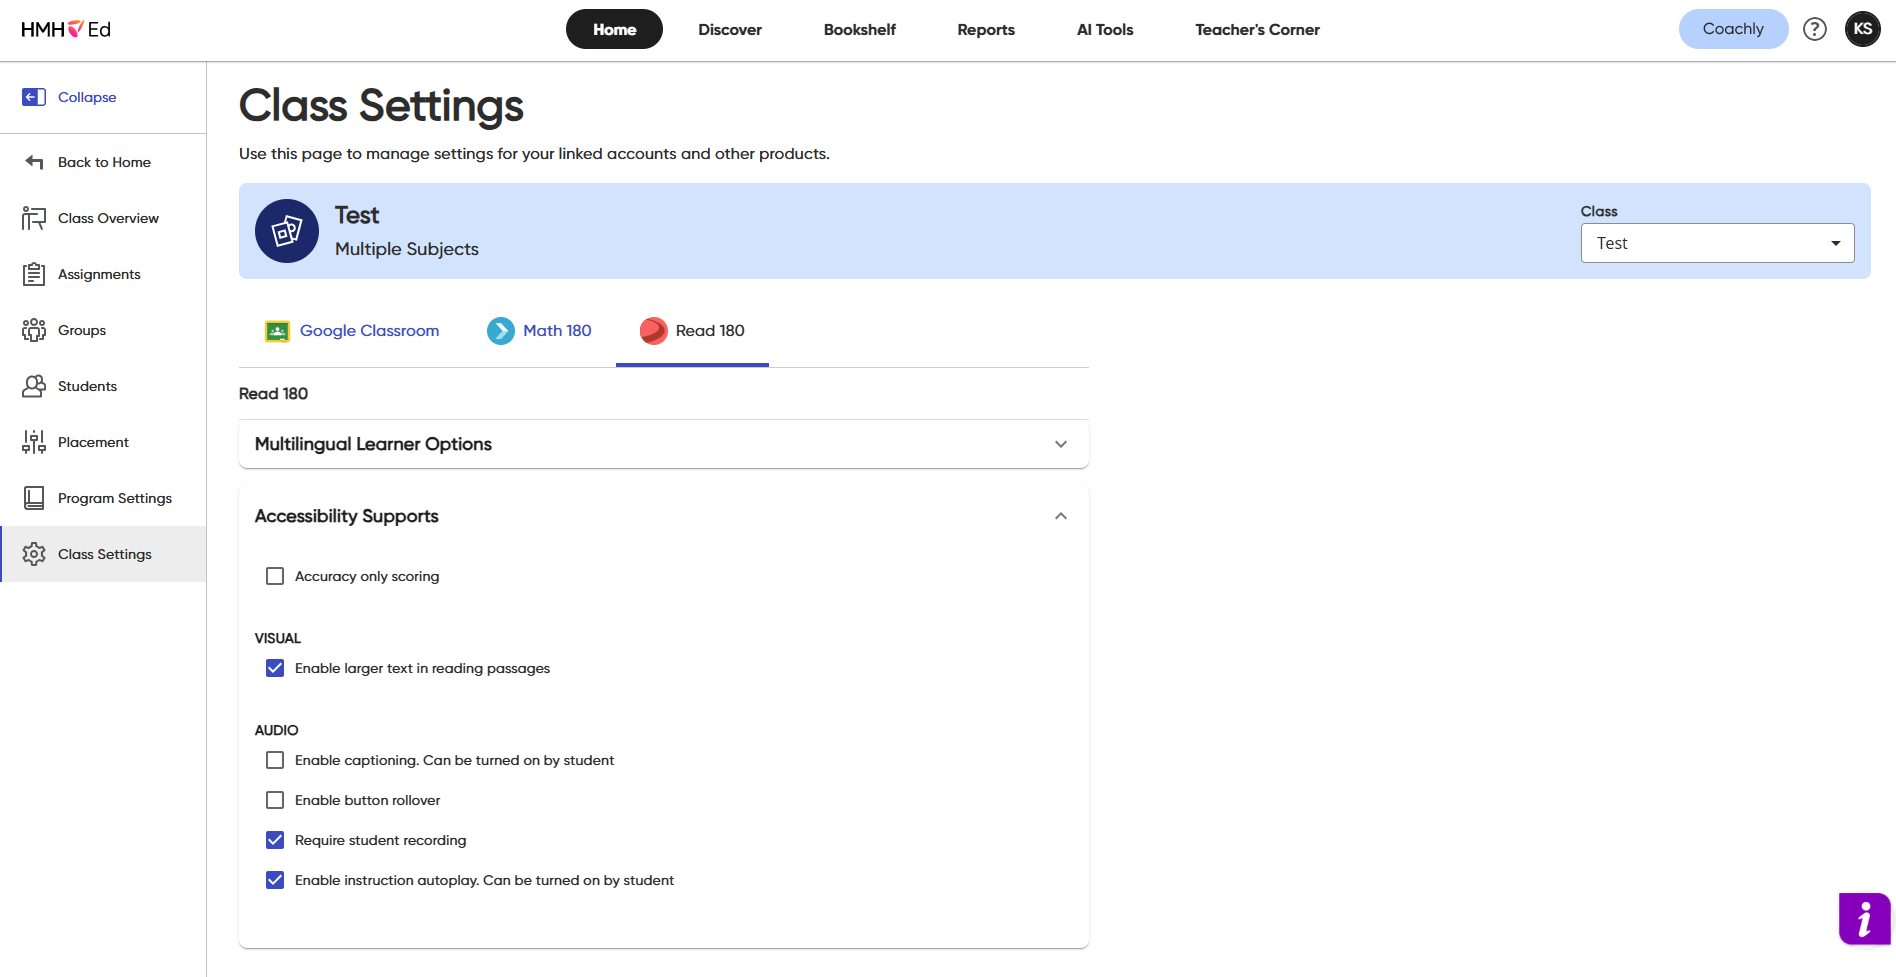Click the Groups icon in sidebar
1896x977 pixels.
(34, 330)
